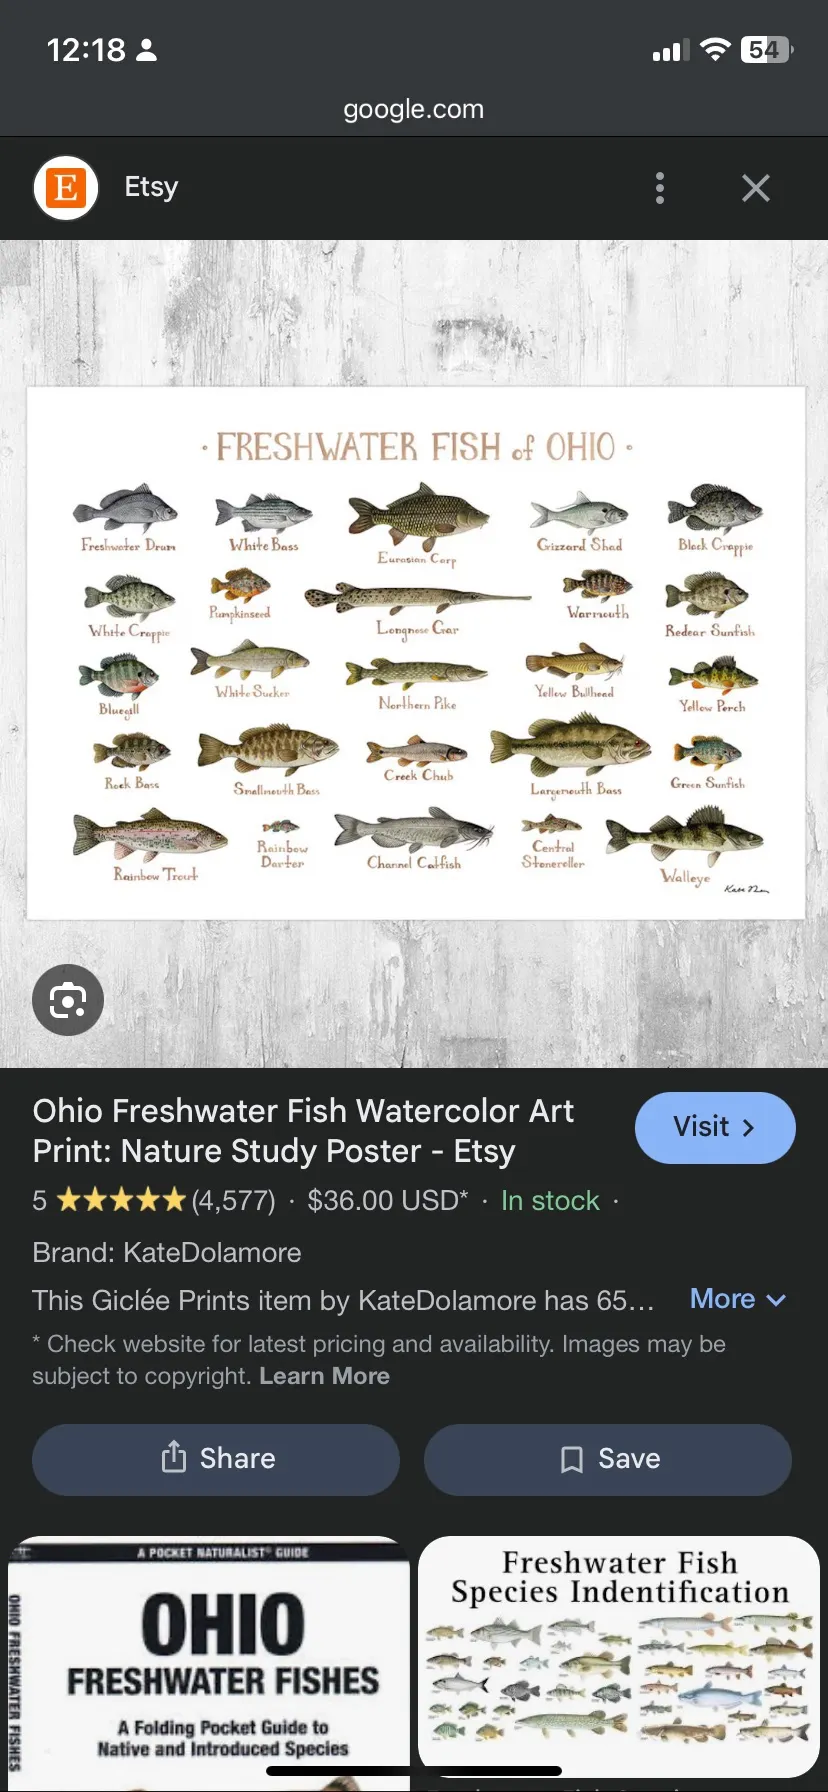This screenshot has width=828, height=1792.
Task: Tap the share icon in Share button
Action: point(174,1458)
